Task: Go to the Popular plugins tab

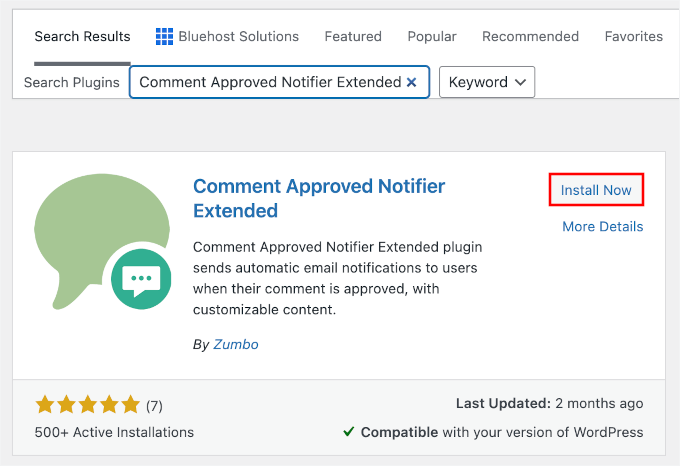Action: click(x=432, y=36)
